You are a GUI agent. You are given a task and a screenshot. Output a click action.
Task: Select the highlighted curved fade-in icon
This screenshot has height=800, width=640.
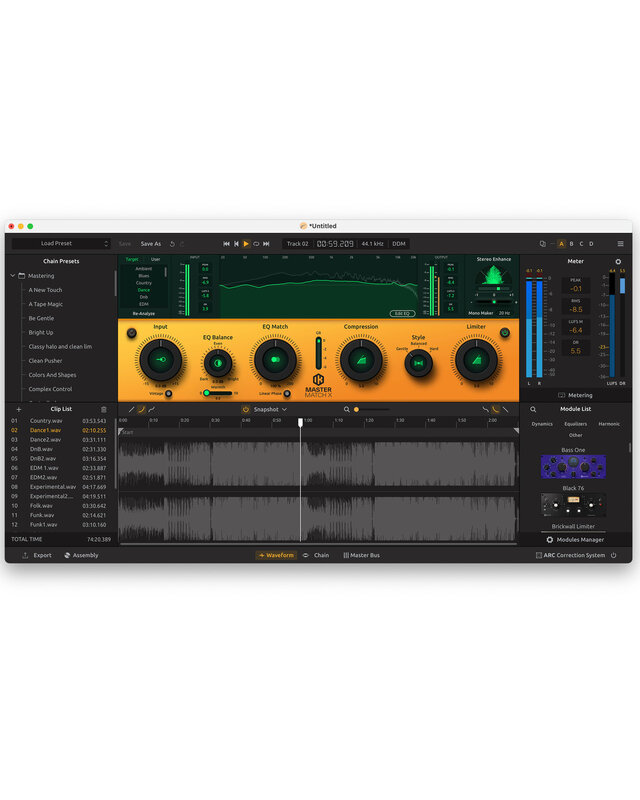coord(141,409)
